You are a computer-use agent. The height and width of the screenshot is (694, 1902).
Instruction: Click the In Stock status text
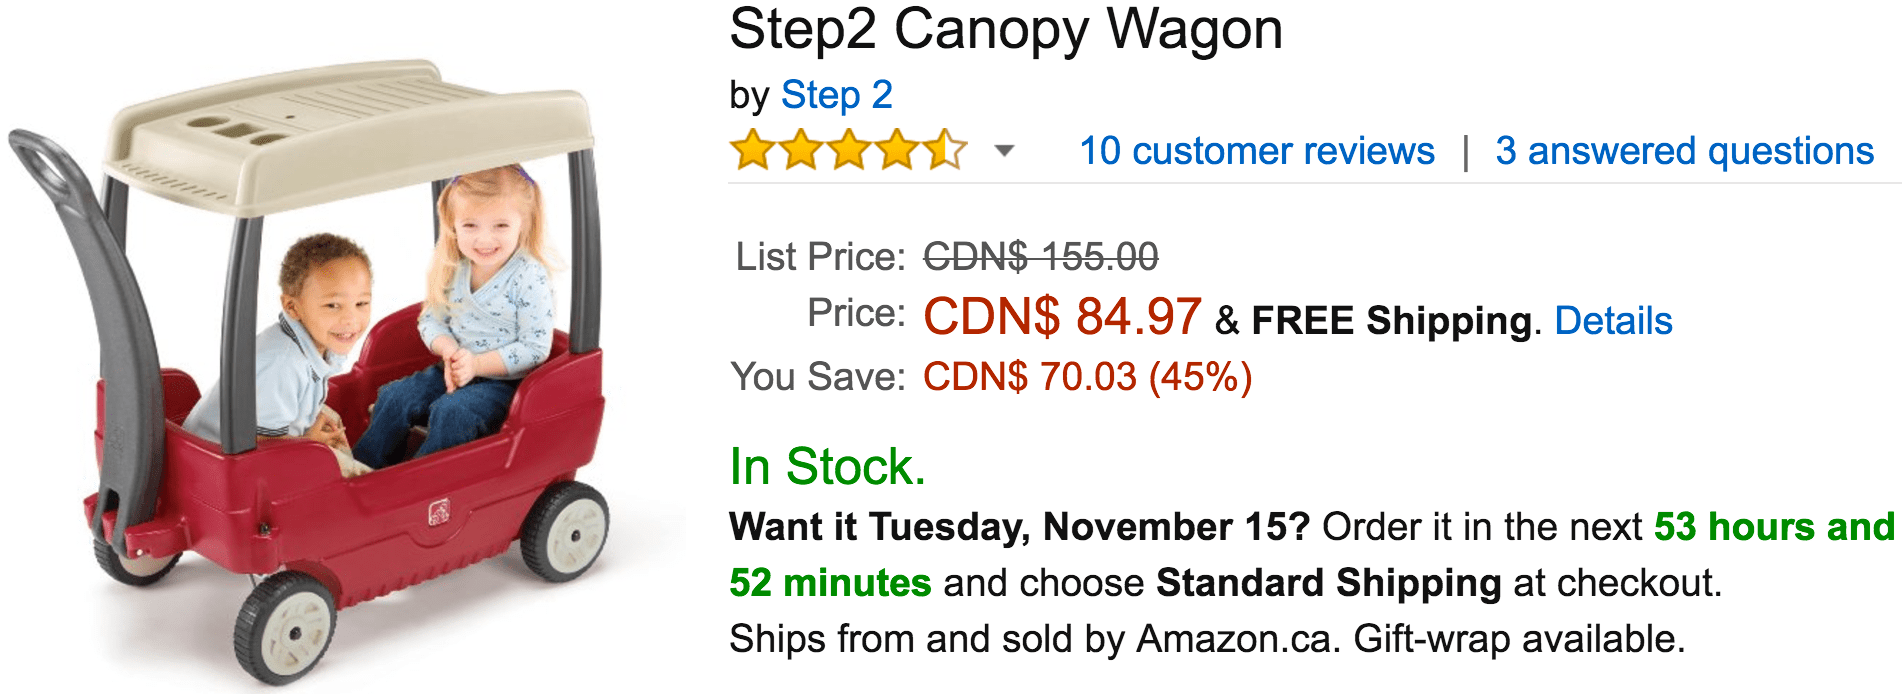(x=828, y=467)
